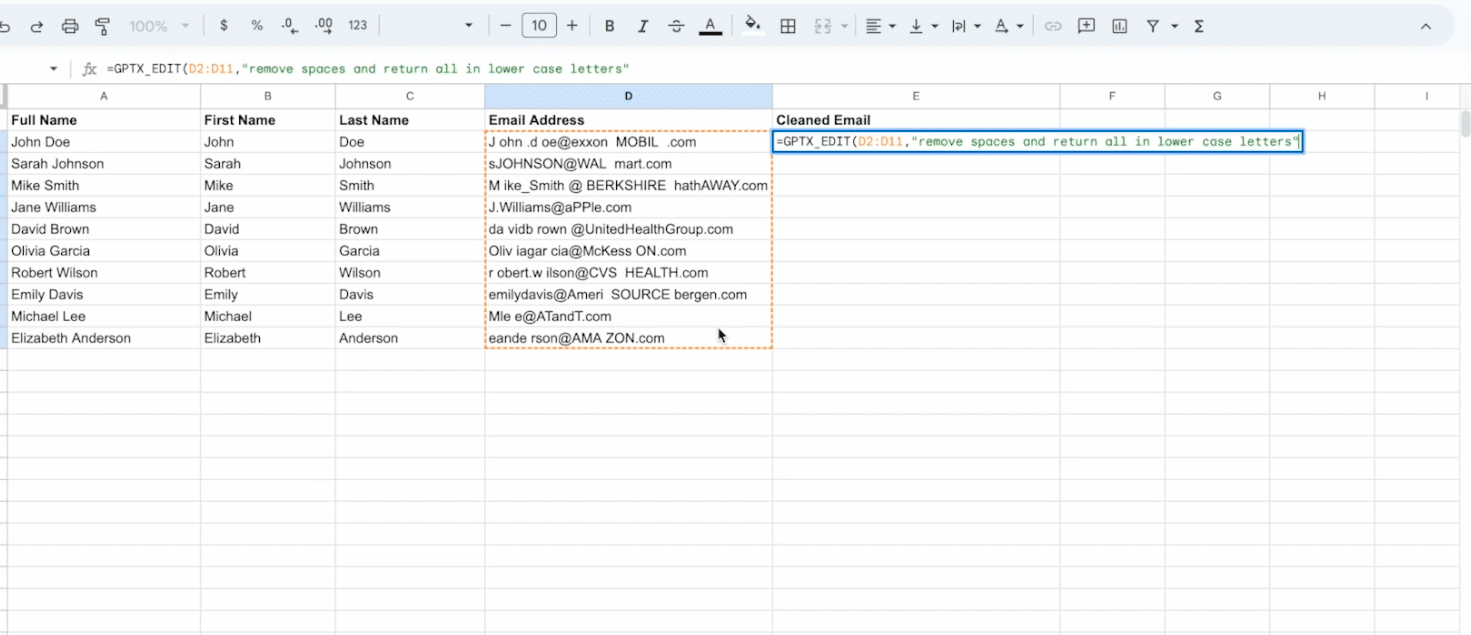Image resolution: width=1471 pixels, height=635 pixels.
Task: Increase decimal places icon
Action: (323, 27)
